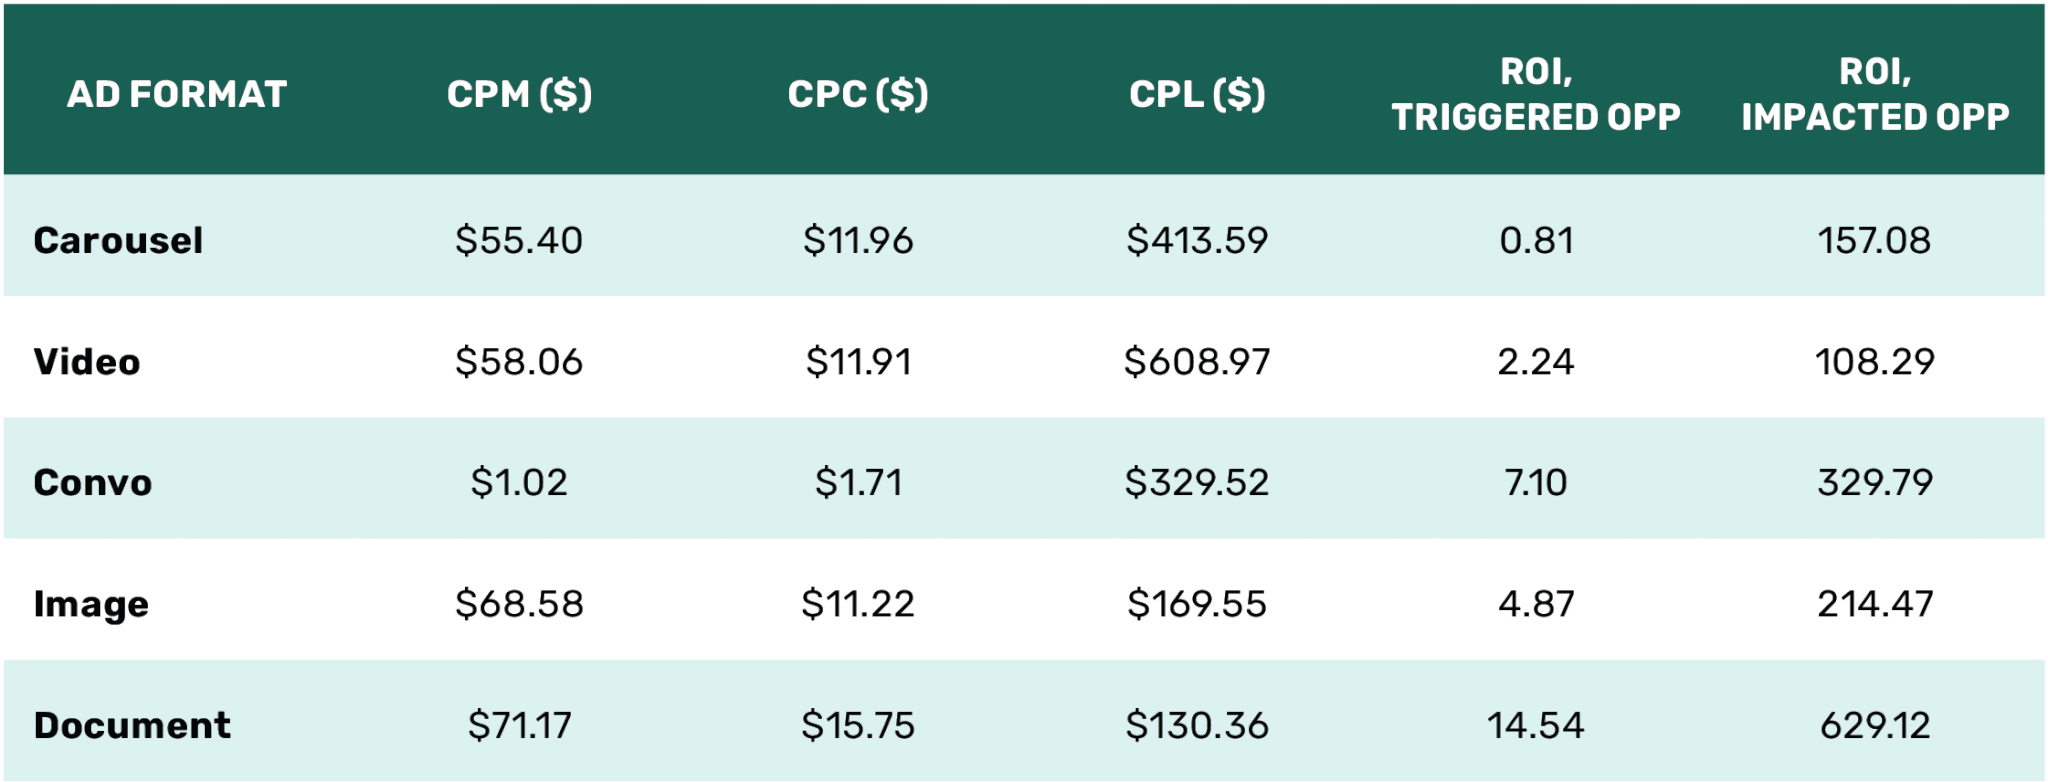Viewport: 2048px width, 782px height.
Task: Select the 629.12 Document impacted ROI
Action: pos(1875,725)
